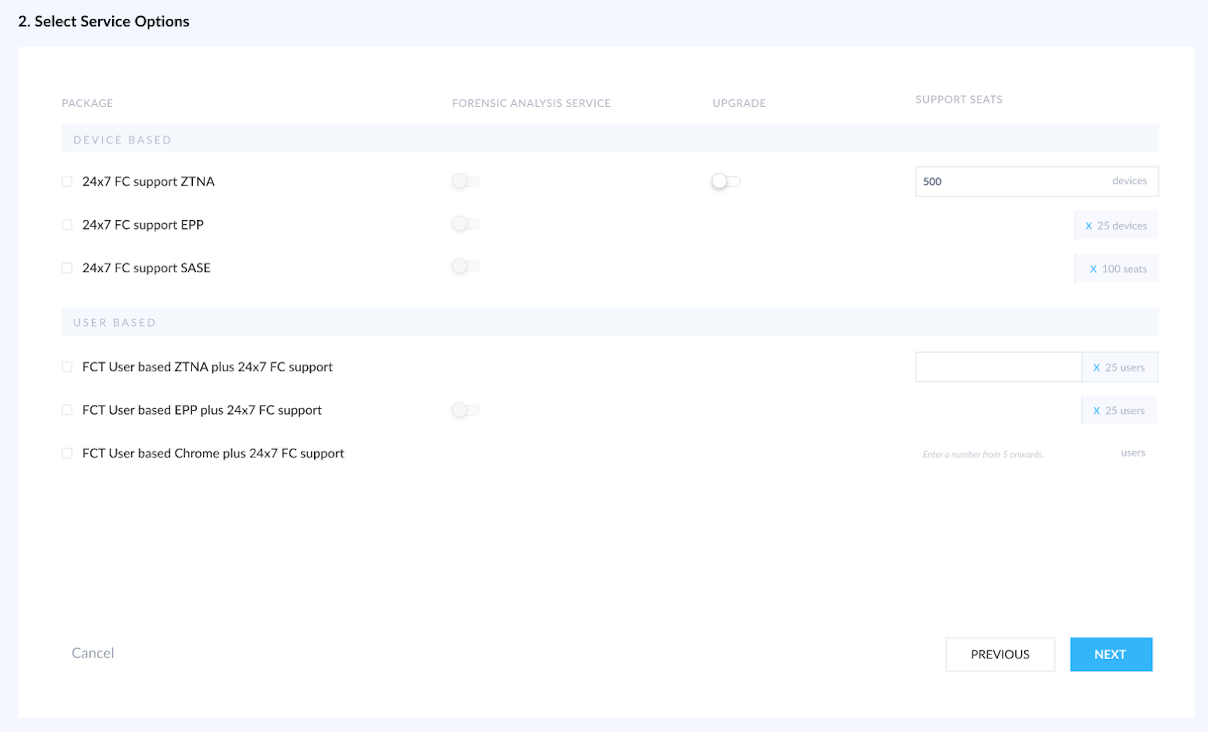Click the NEXT button
Image resolution: width=1208 pixels, height=732 pixels.
click(1110, 654)
